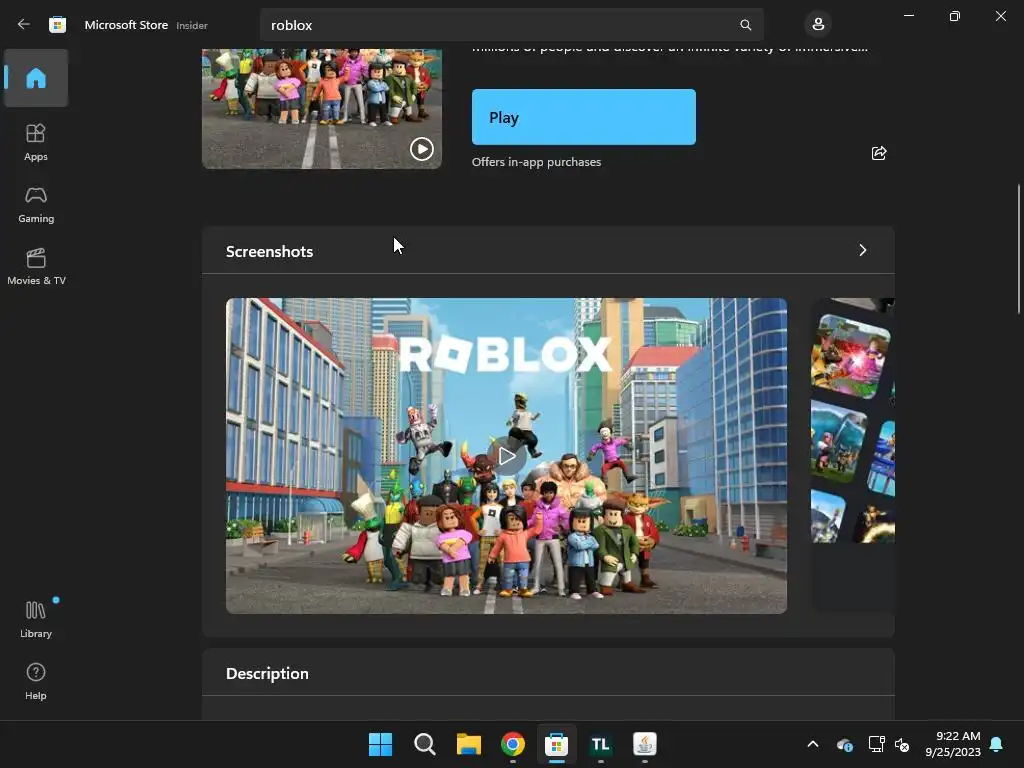Open the Apps section in sidebar
1024x768 pixels.
tap(36, 142)
